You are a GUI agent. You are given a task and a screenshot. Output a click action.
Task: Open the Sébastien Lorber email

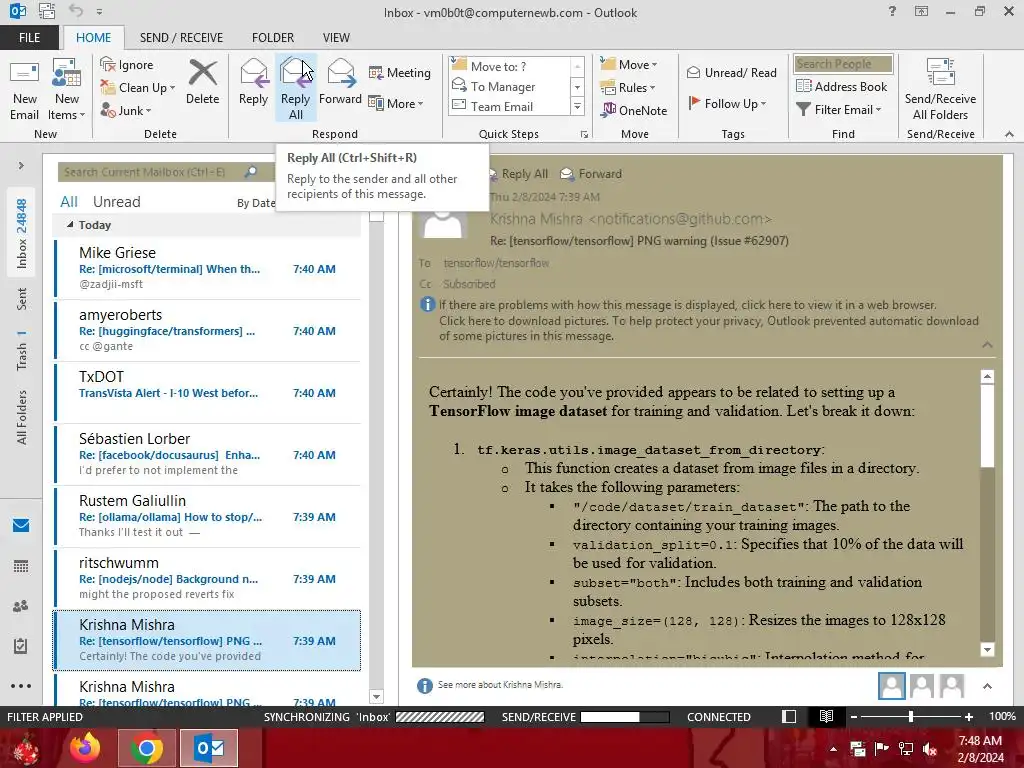point(207,454)
